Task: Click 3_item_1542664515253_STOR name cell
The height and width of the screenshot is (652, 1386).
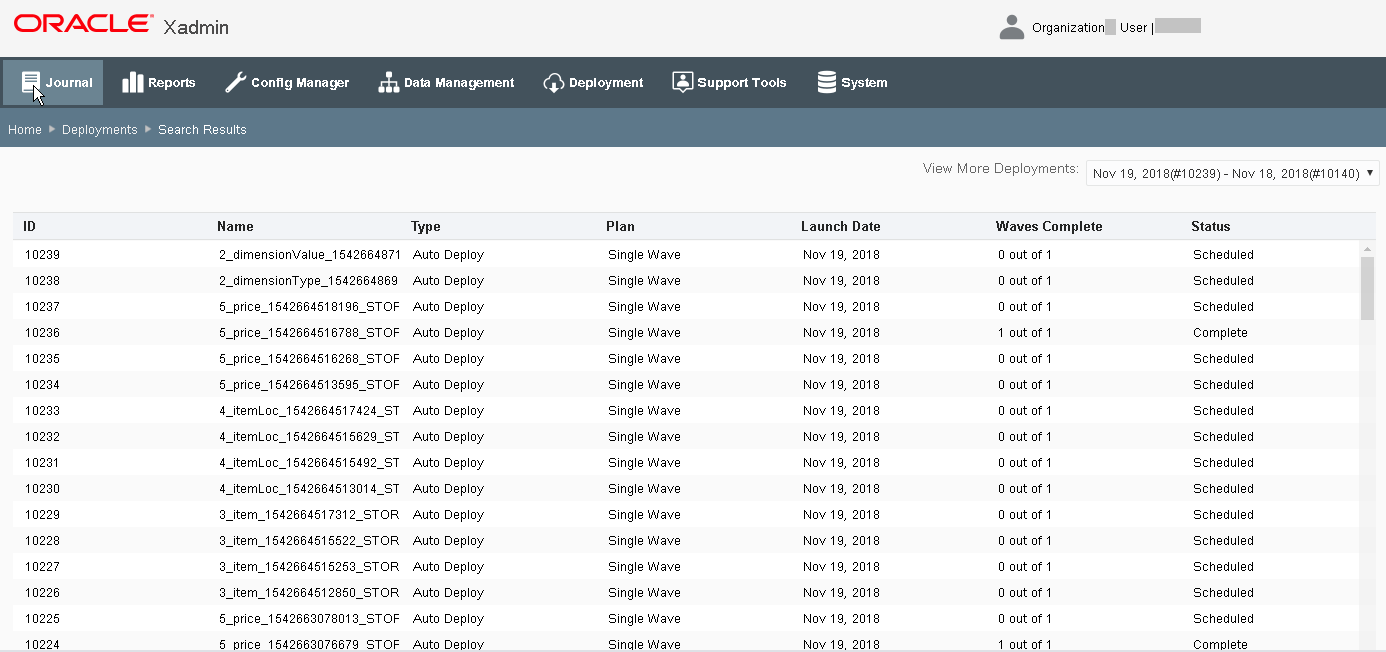Action: pos(309,567)
